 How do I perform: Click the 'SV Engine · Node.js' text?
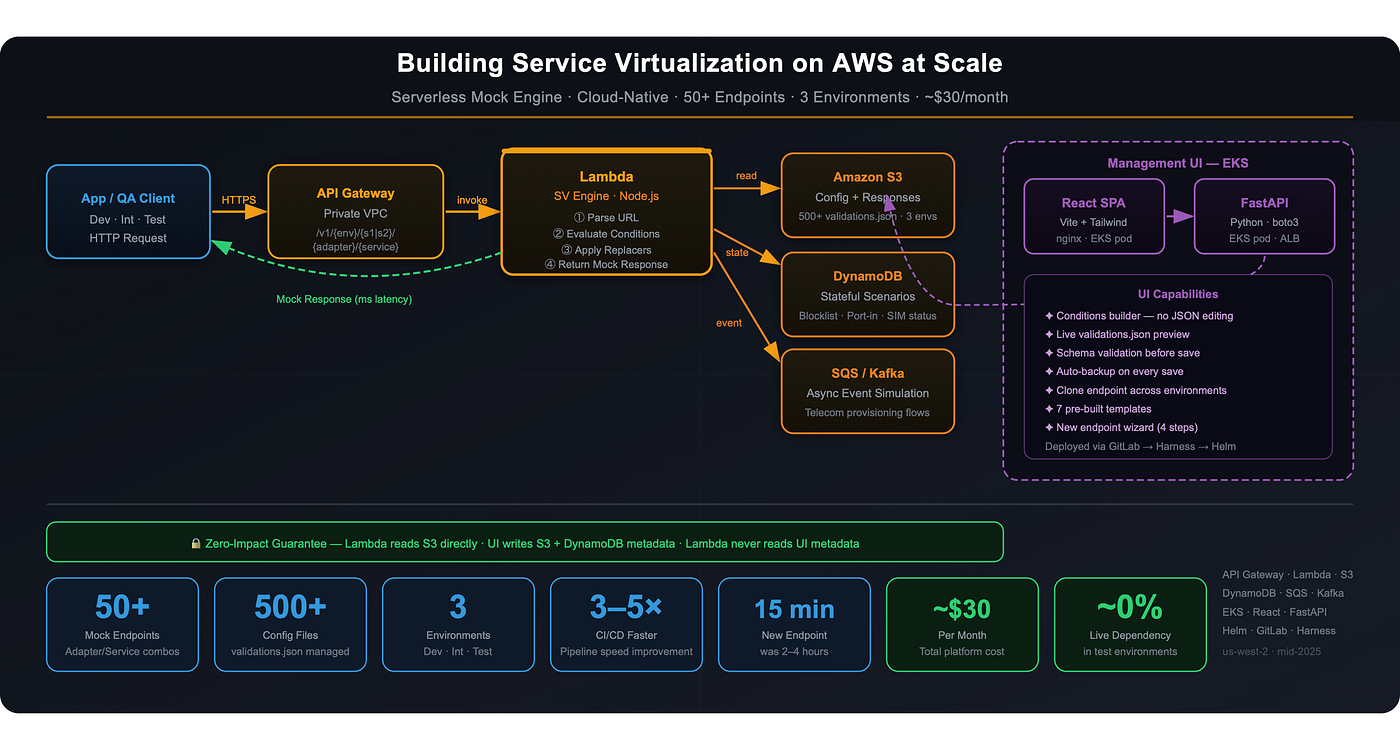click(606, 196)
